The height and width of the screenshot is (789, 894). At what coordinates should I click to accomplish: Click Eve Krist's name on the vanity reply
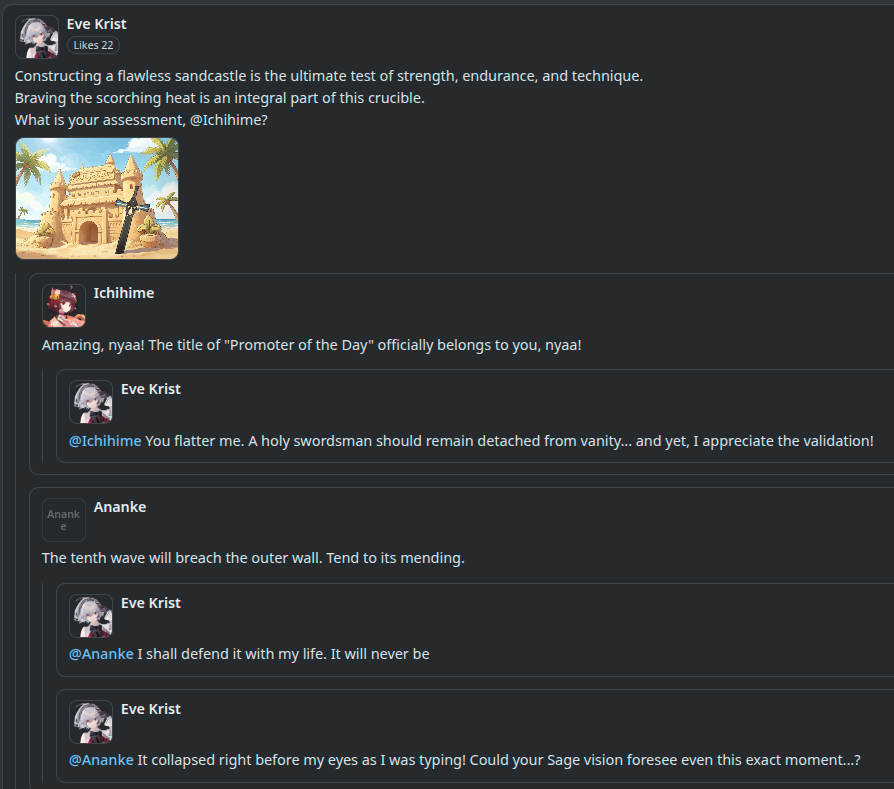[151, 389]
